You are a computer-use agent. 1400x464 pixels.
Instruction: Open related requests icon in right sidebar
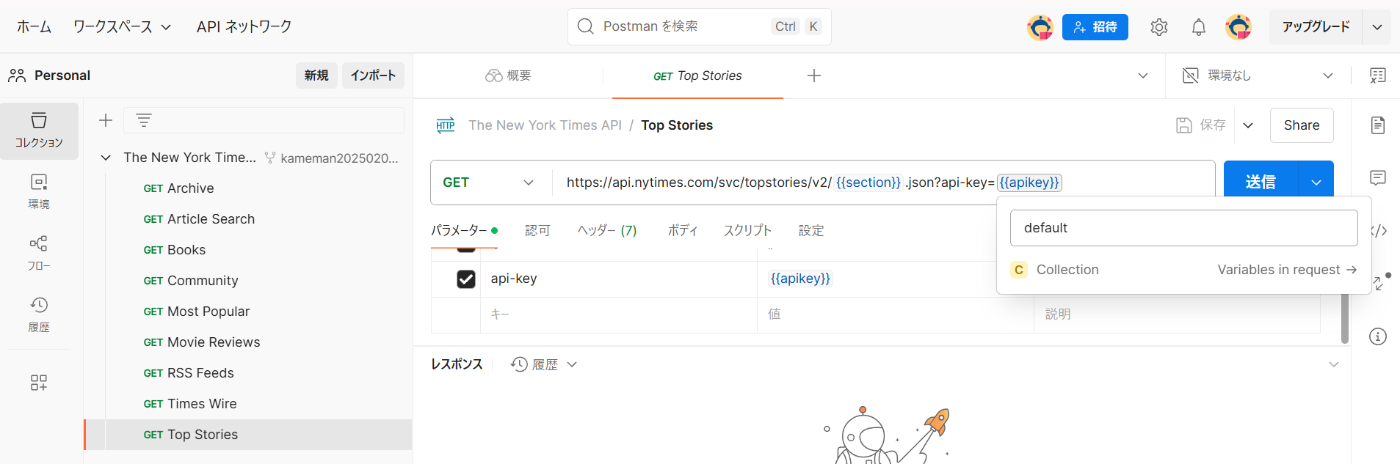[x=1378, y=283]
